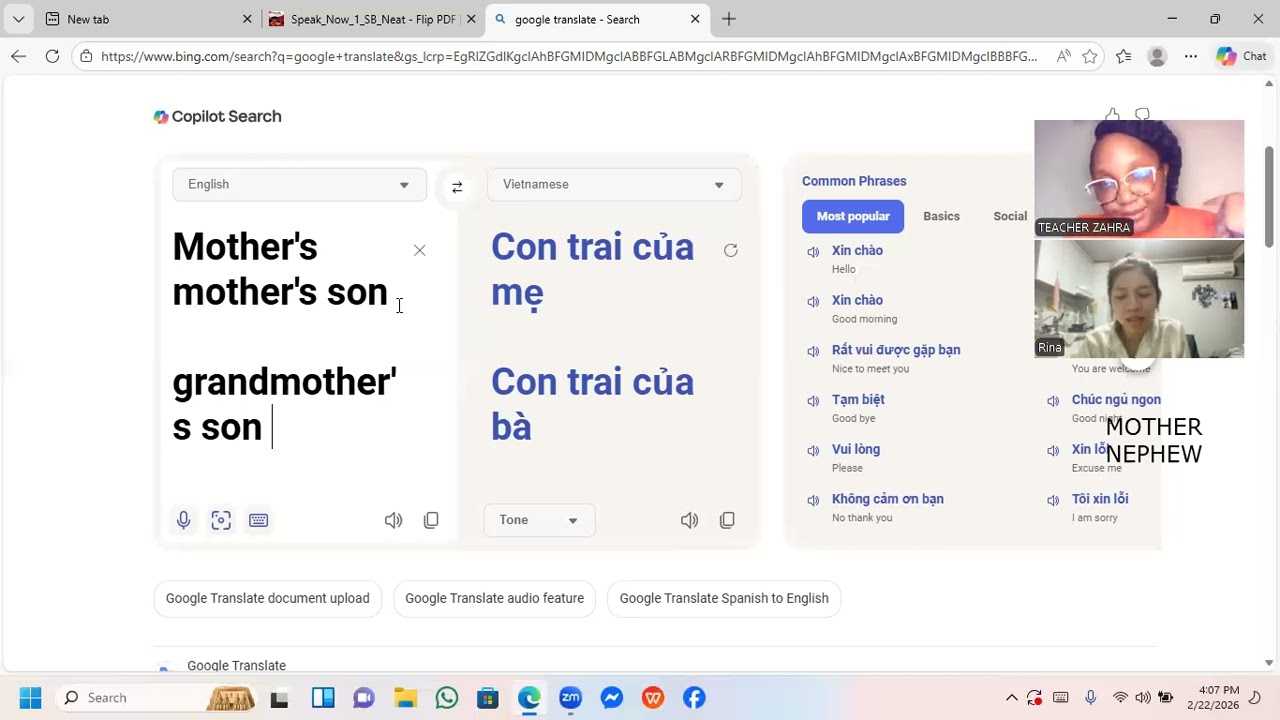Open the Vietnamese target language dropdown

pos(614,185)
